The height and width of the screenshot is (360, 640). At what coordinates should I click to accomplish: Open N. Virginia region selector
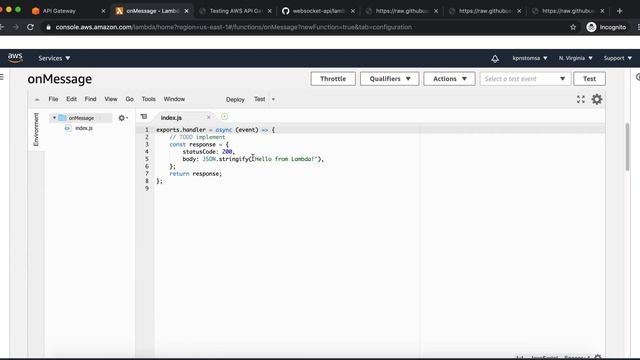tap(576, 58)
